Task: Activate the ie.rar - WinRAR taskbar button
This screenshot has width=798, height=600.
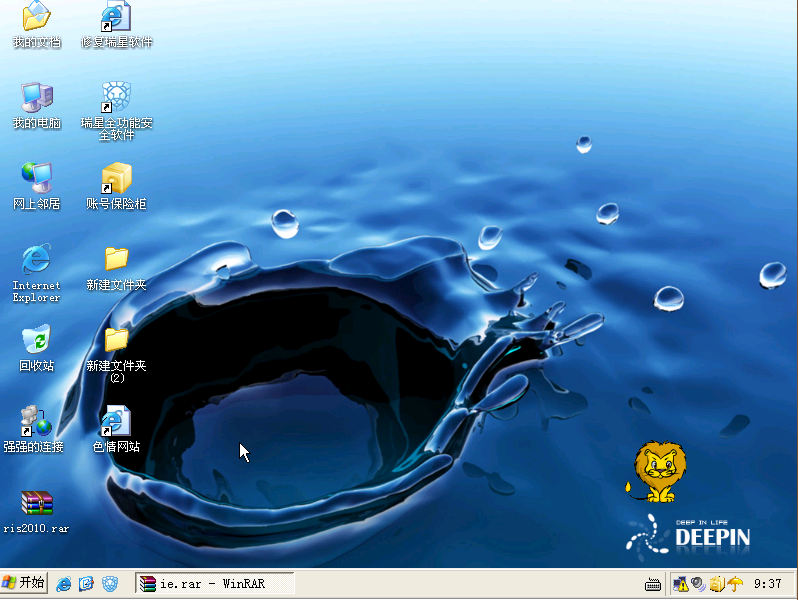Action: [x=215, y=583]
